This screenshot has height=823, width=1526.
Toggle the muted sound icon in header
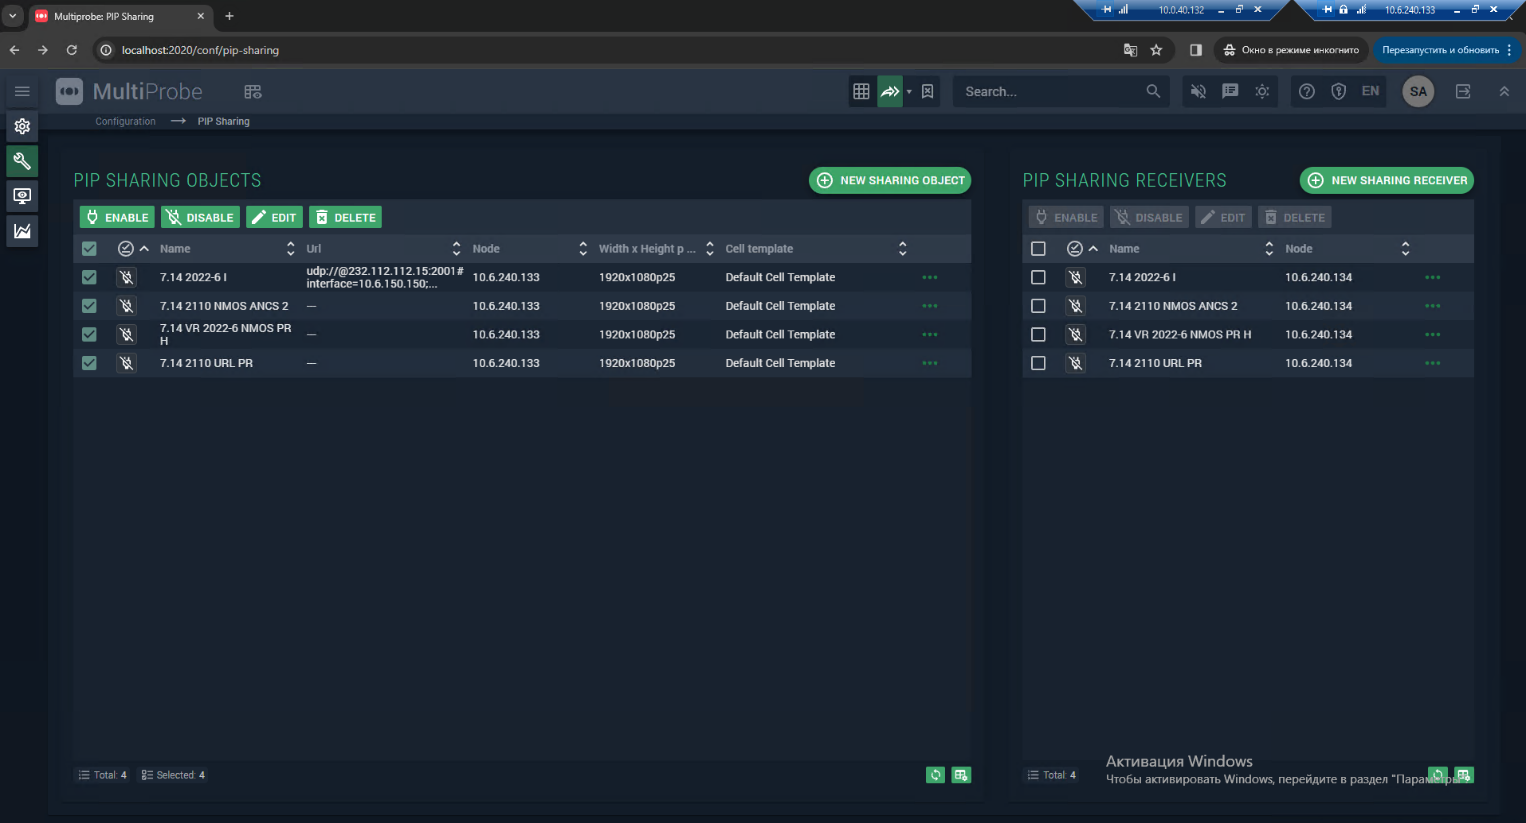(x=1198, y=91)
